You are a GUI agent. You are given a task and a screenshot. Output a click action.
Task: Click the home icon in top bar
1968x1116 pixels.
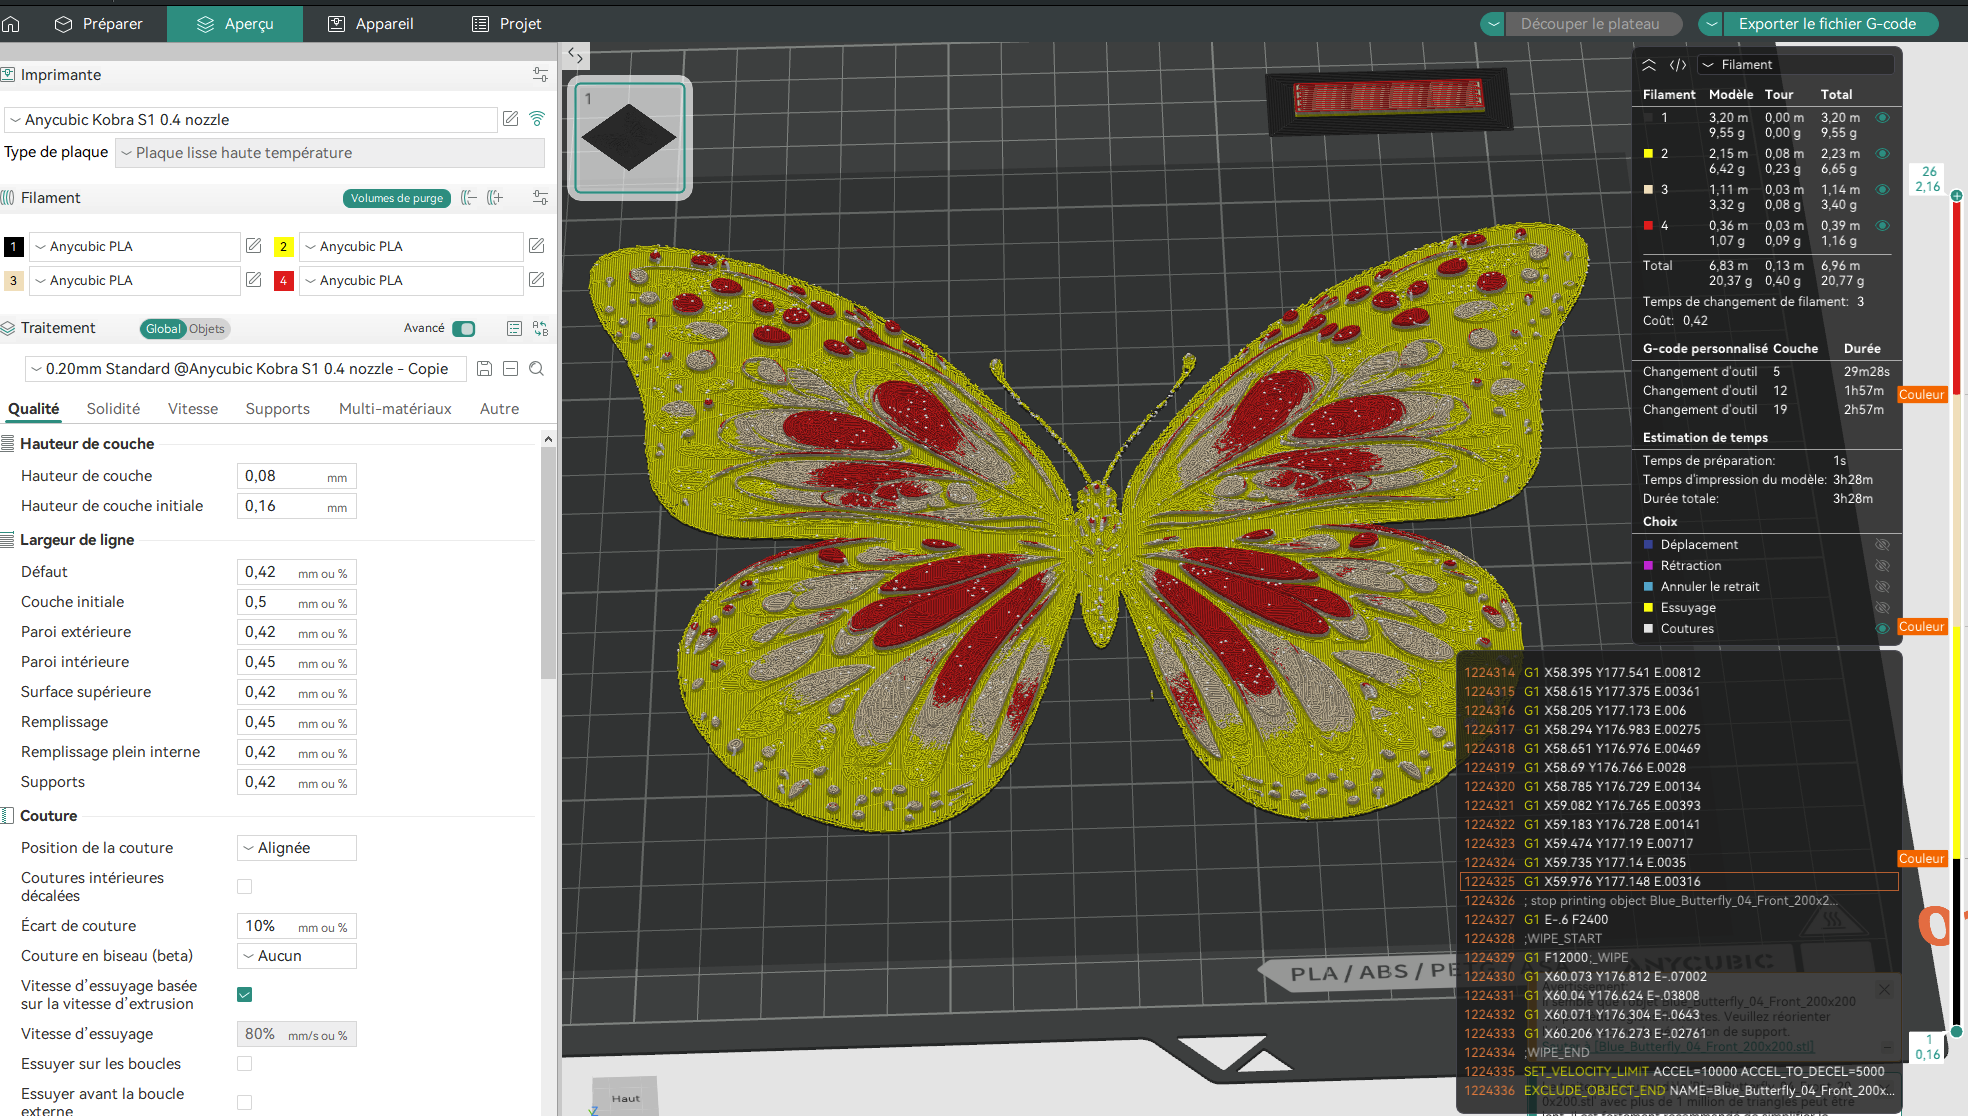[x=11, y=24]
